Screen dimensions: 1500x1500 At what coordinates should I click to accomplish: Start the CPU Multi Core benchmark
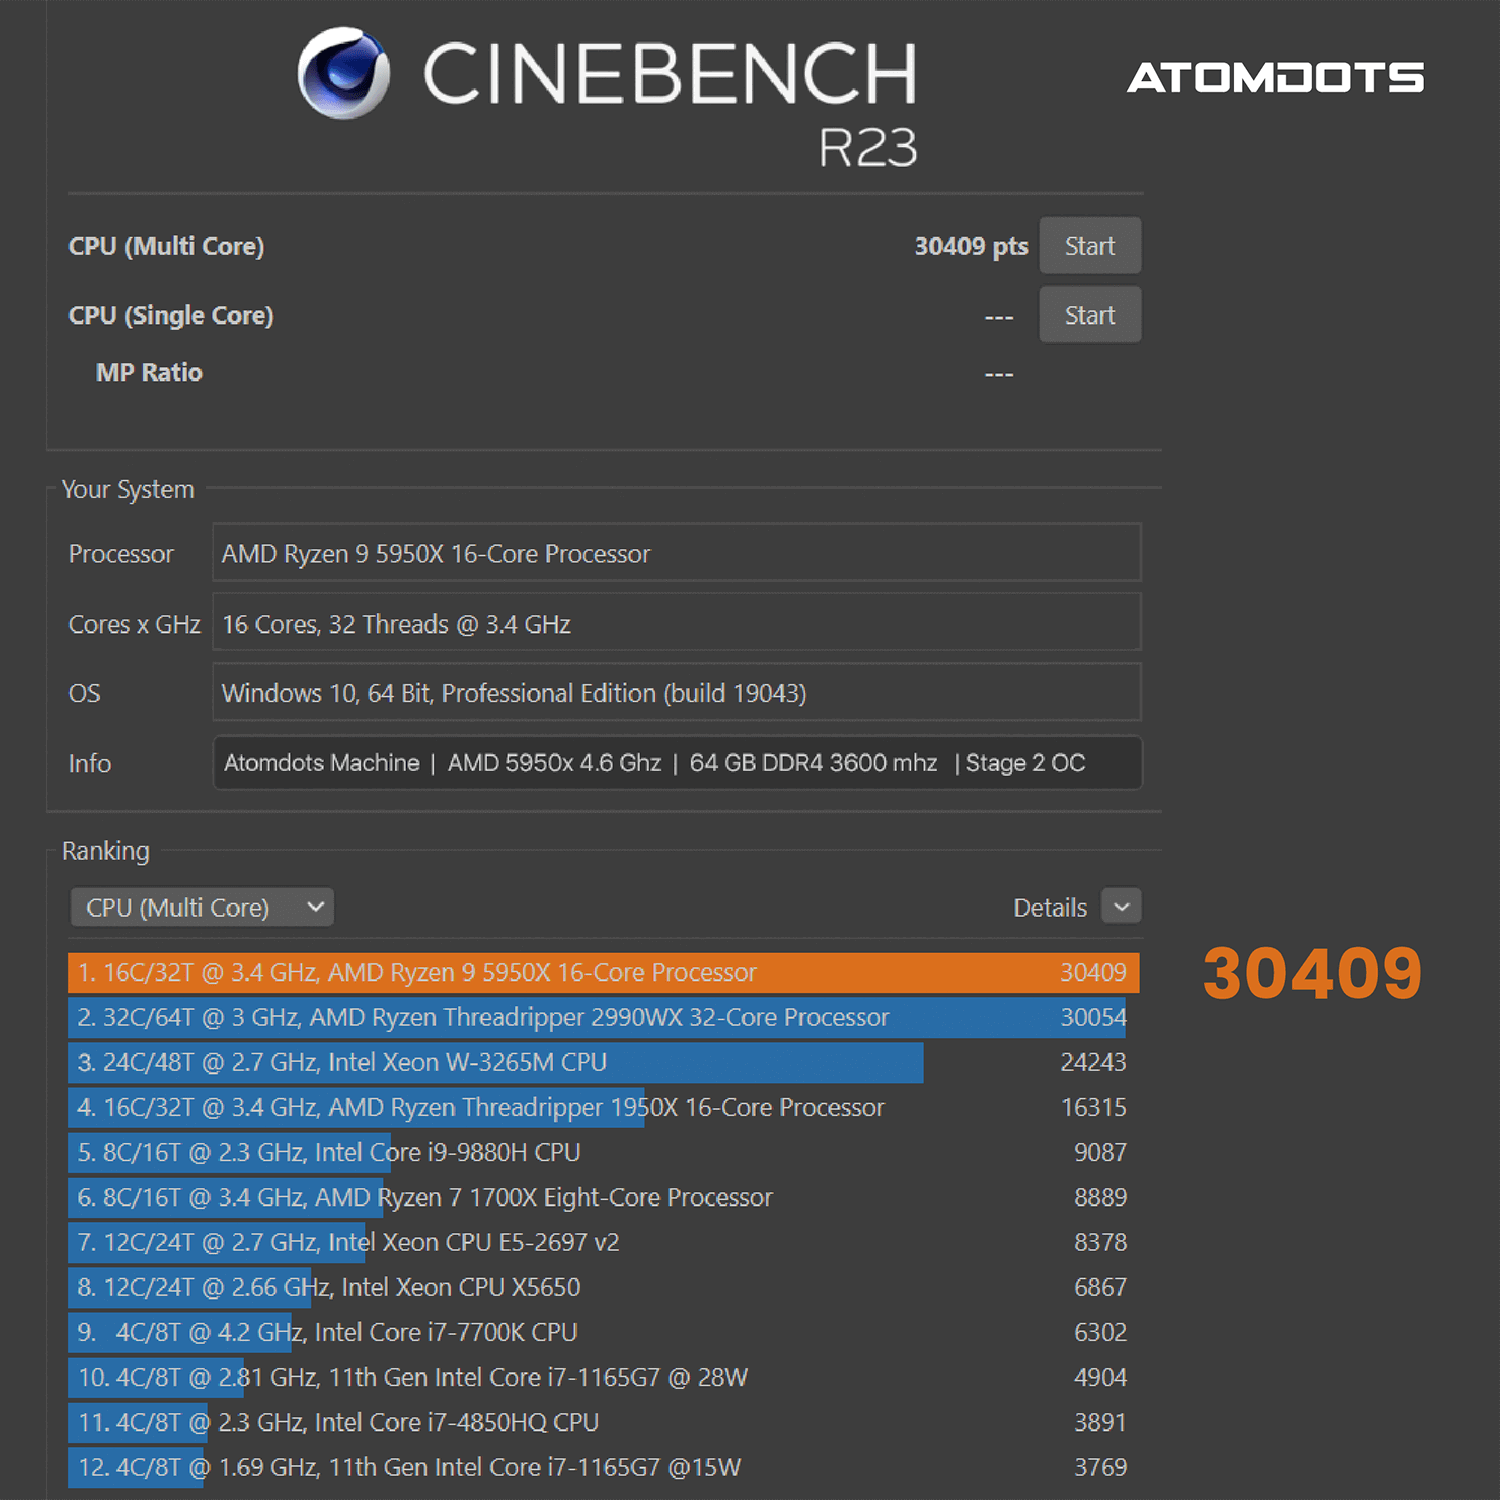click(1089, 246)
